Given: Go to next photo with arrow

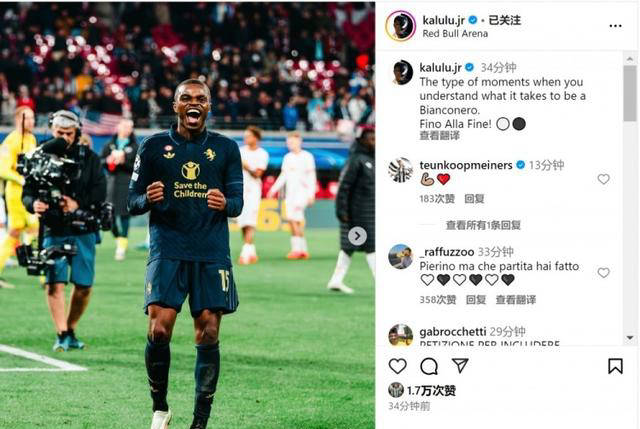Looking at the screenshot, I should click(357, 236).
